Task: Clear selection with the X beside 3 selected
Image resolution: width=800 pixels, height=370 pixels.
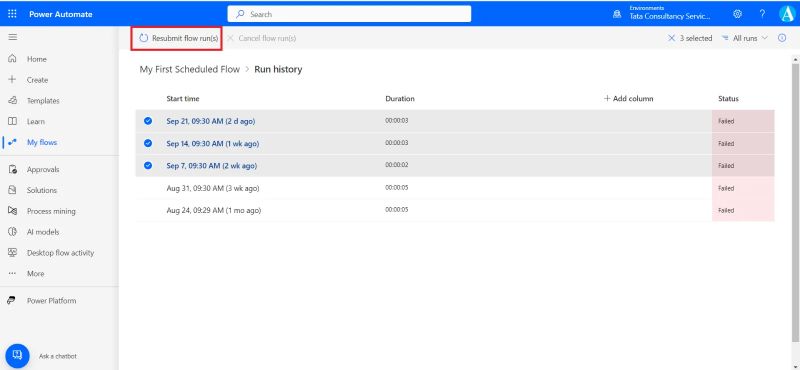Action: click(671, 38)
